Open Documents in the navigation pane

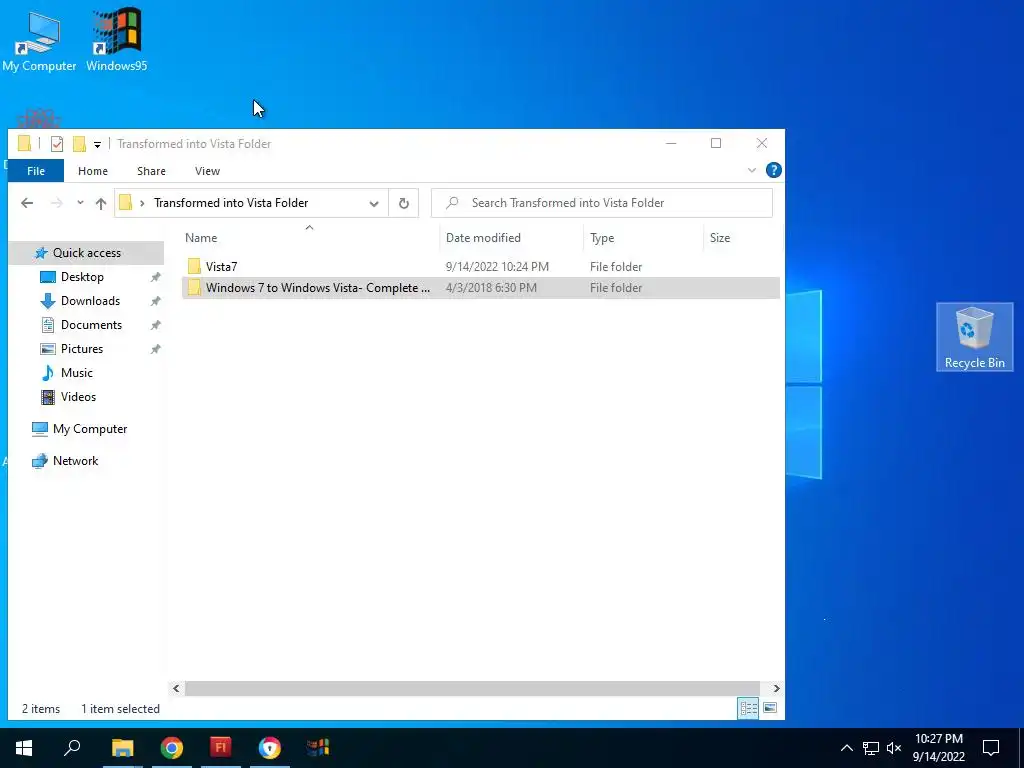91,325
